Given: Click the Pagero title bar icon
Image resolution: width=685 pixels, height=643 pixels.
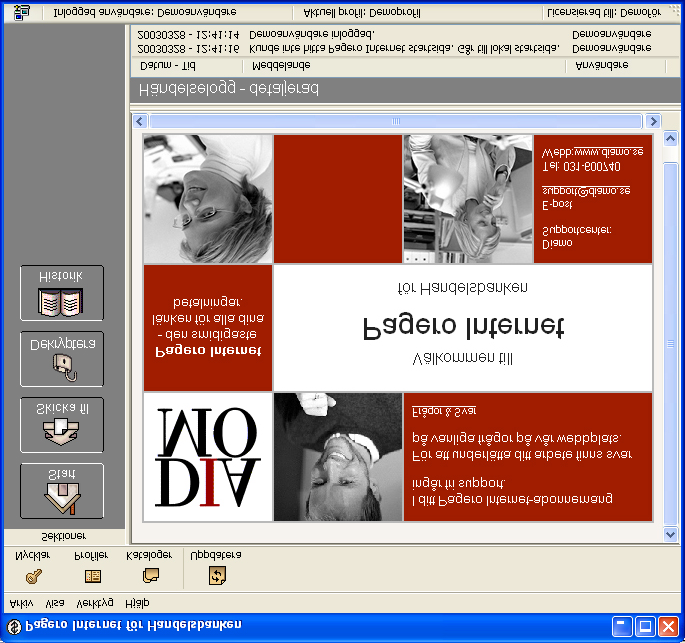Looking at the screenshot, I should [x=14, y=626].
